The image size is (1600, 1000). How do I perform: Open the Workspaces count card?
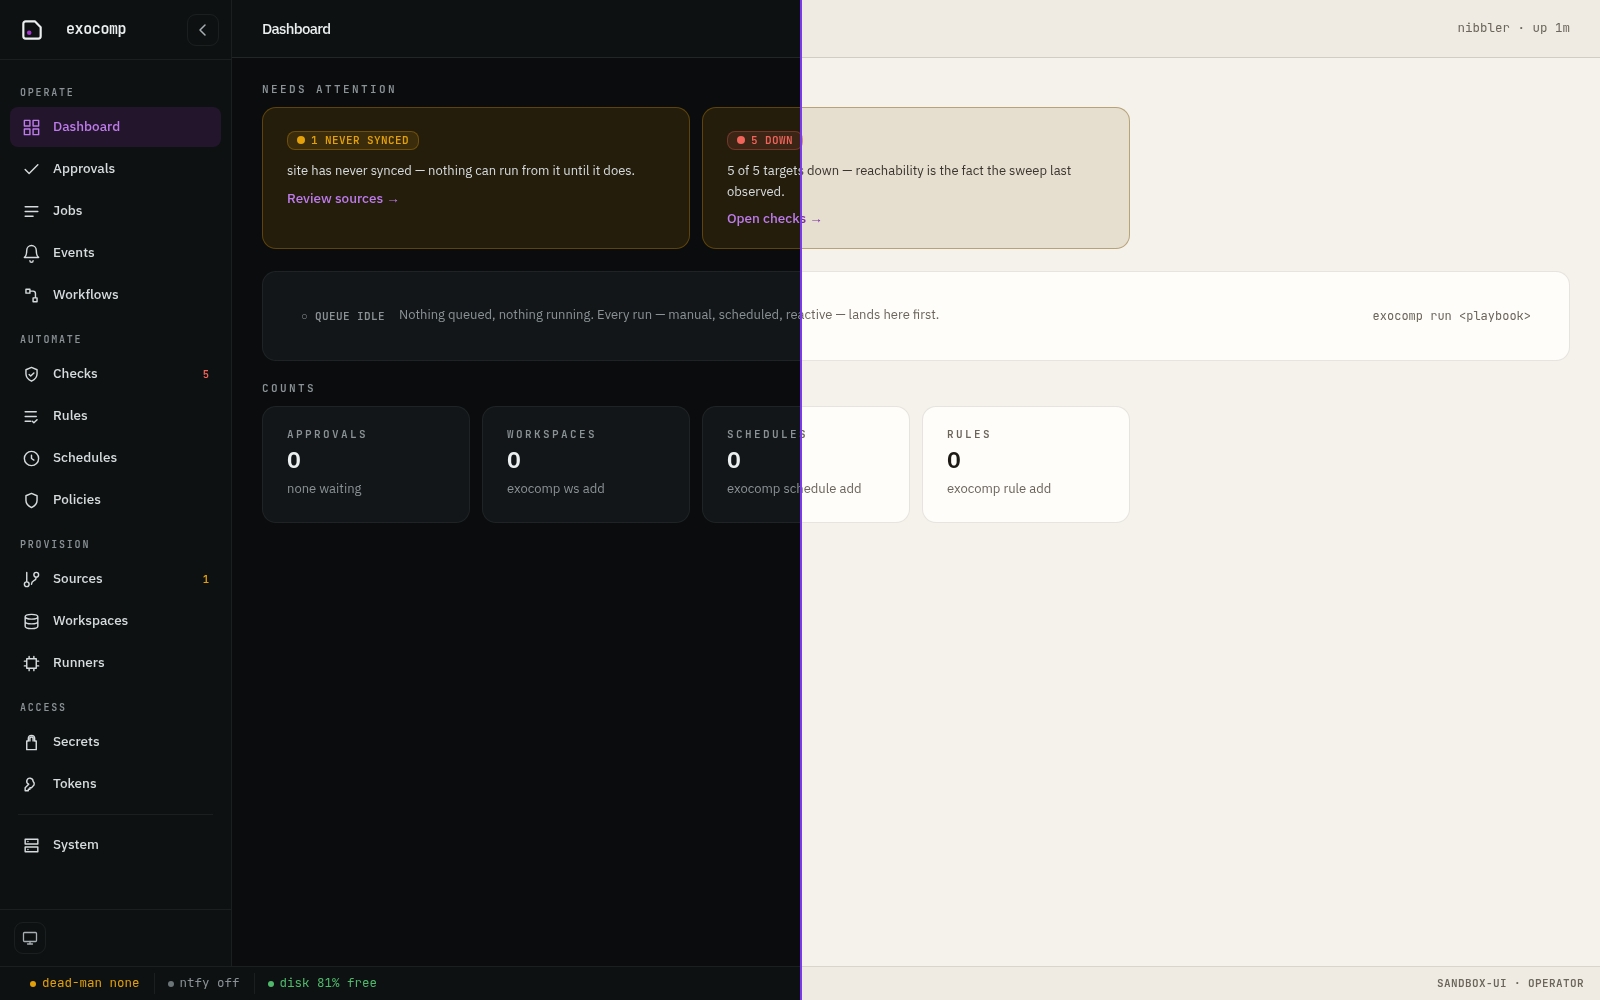pyautogui.click(x=586, y=464)
